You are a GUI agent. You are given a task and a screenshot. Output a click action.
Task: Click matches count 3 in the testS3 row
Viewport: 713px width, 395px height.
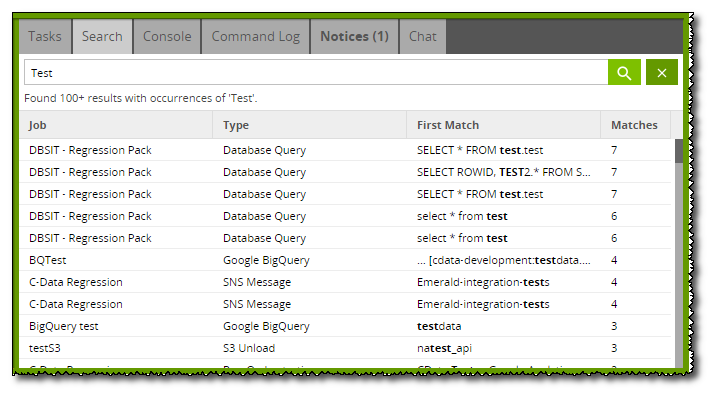pyautogui.click(x=614, y=348)
